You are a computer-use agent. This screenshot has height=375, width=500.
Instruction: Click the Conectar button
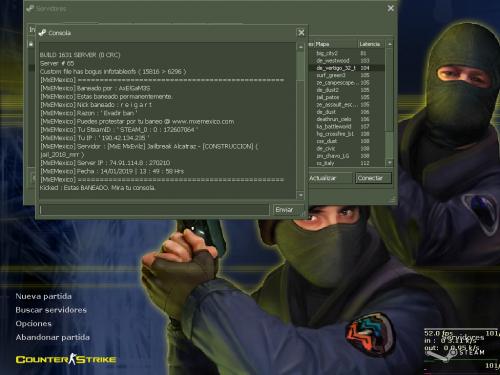[373, 178]
